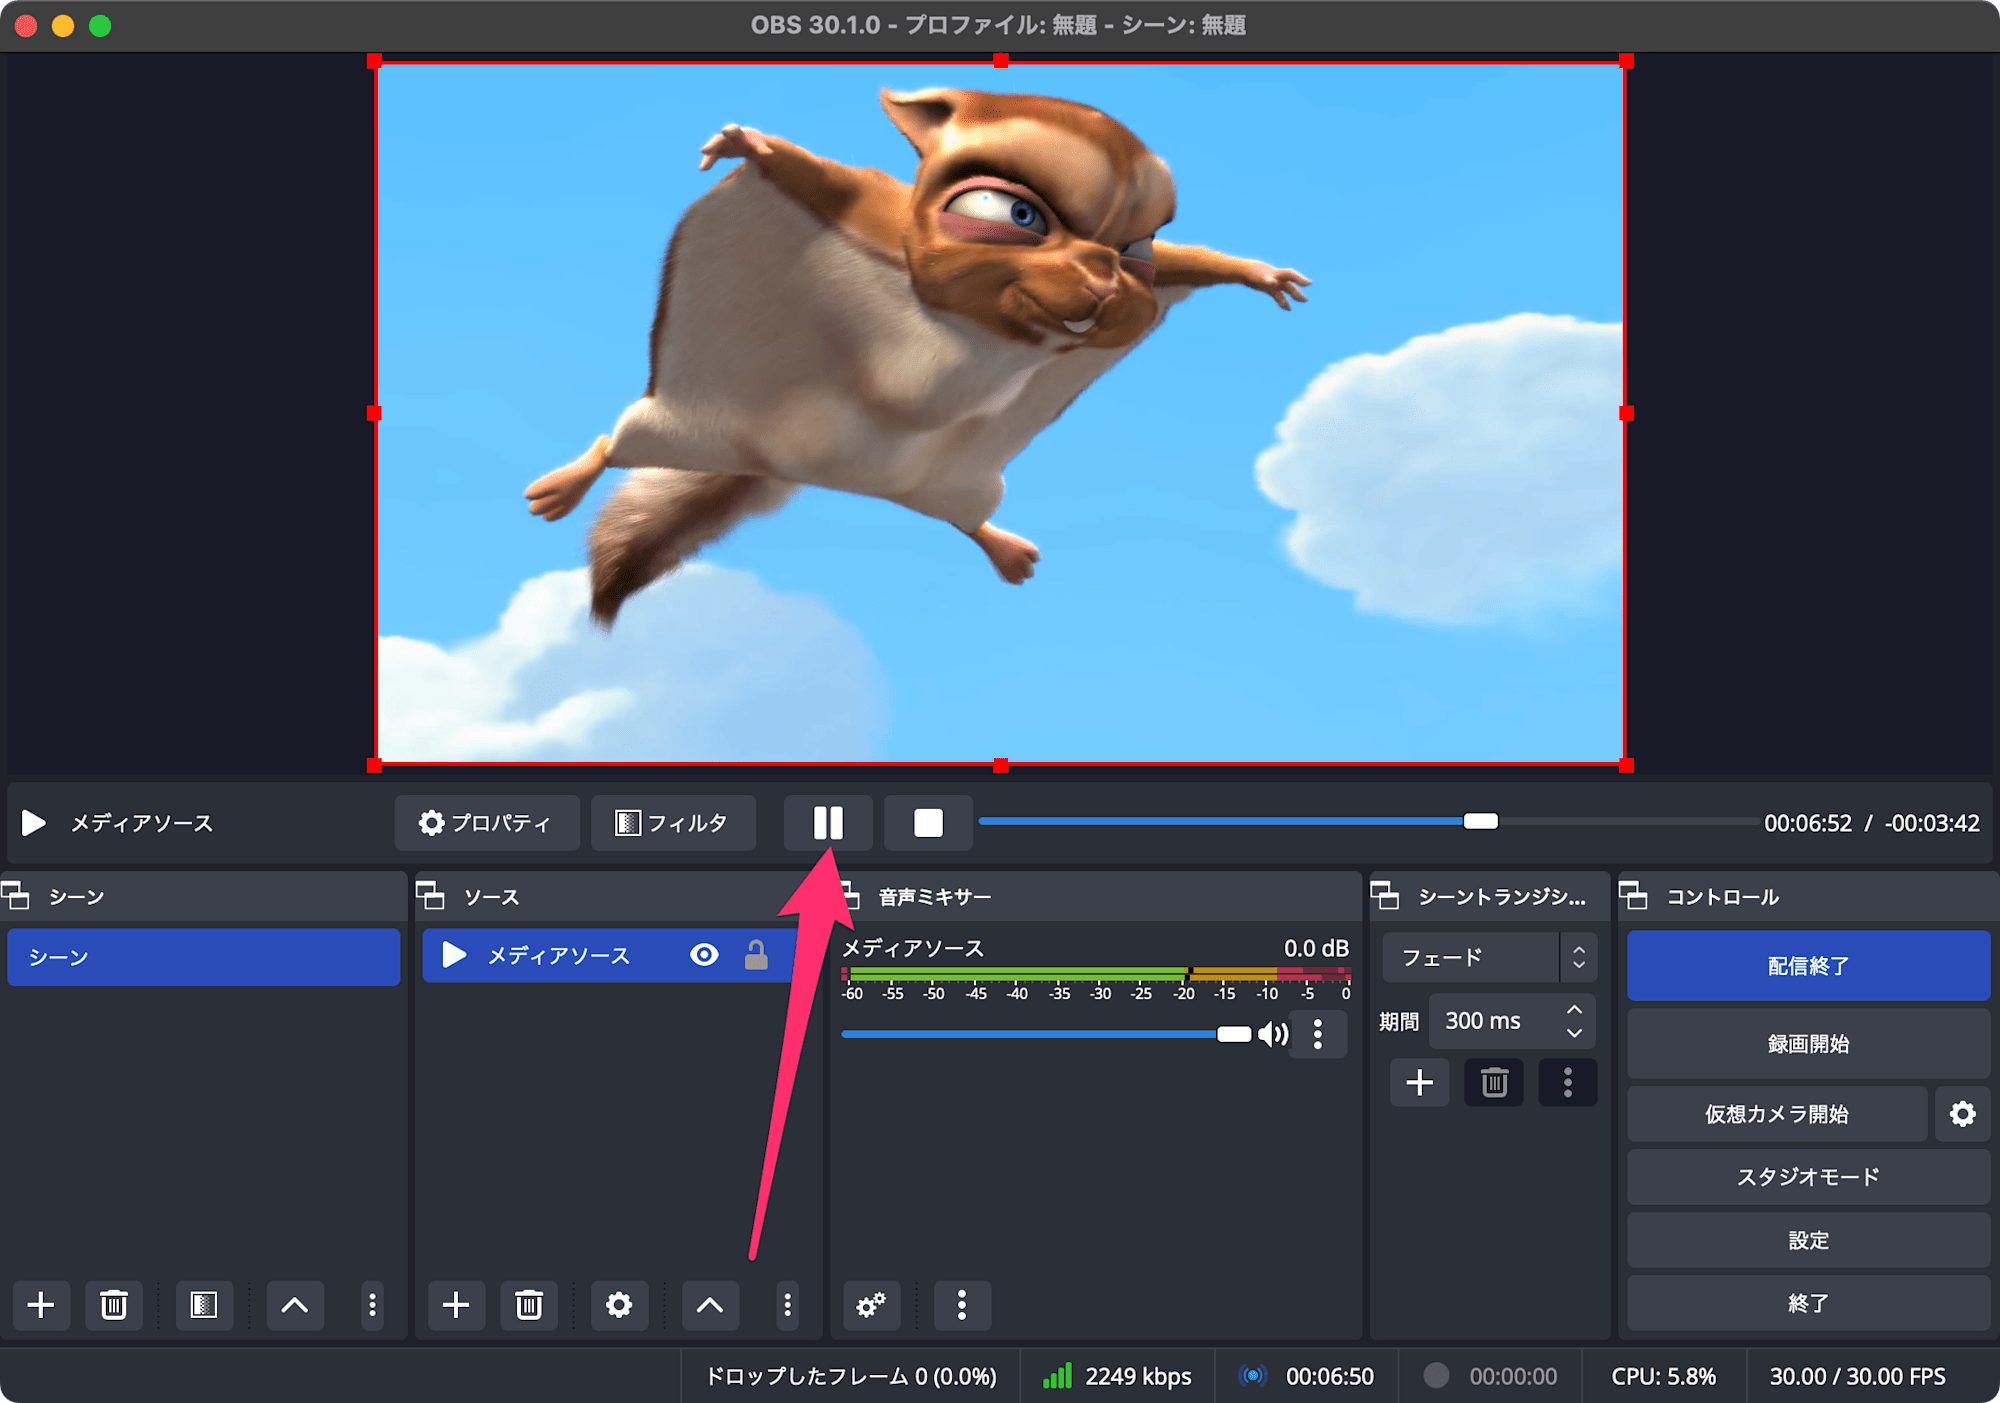The image size is (2000, 1403).
Task: Click the streaming time 00:06:50 indicator
Action: tap(1330, 1377)
